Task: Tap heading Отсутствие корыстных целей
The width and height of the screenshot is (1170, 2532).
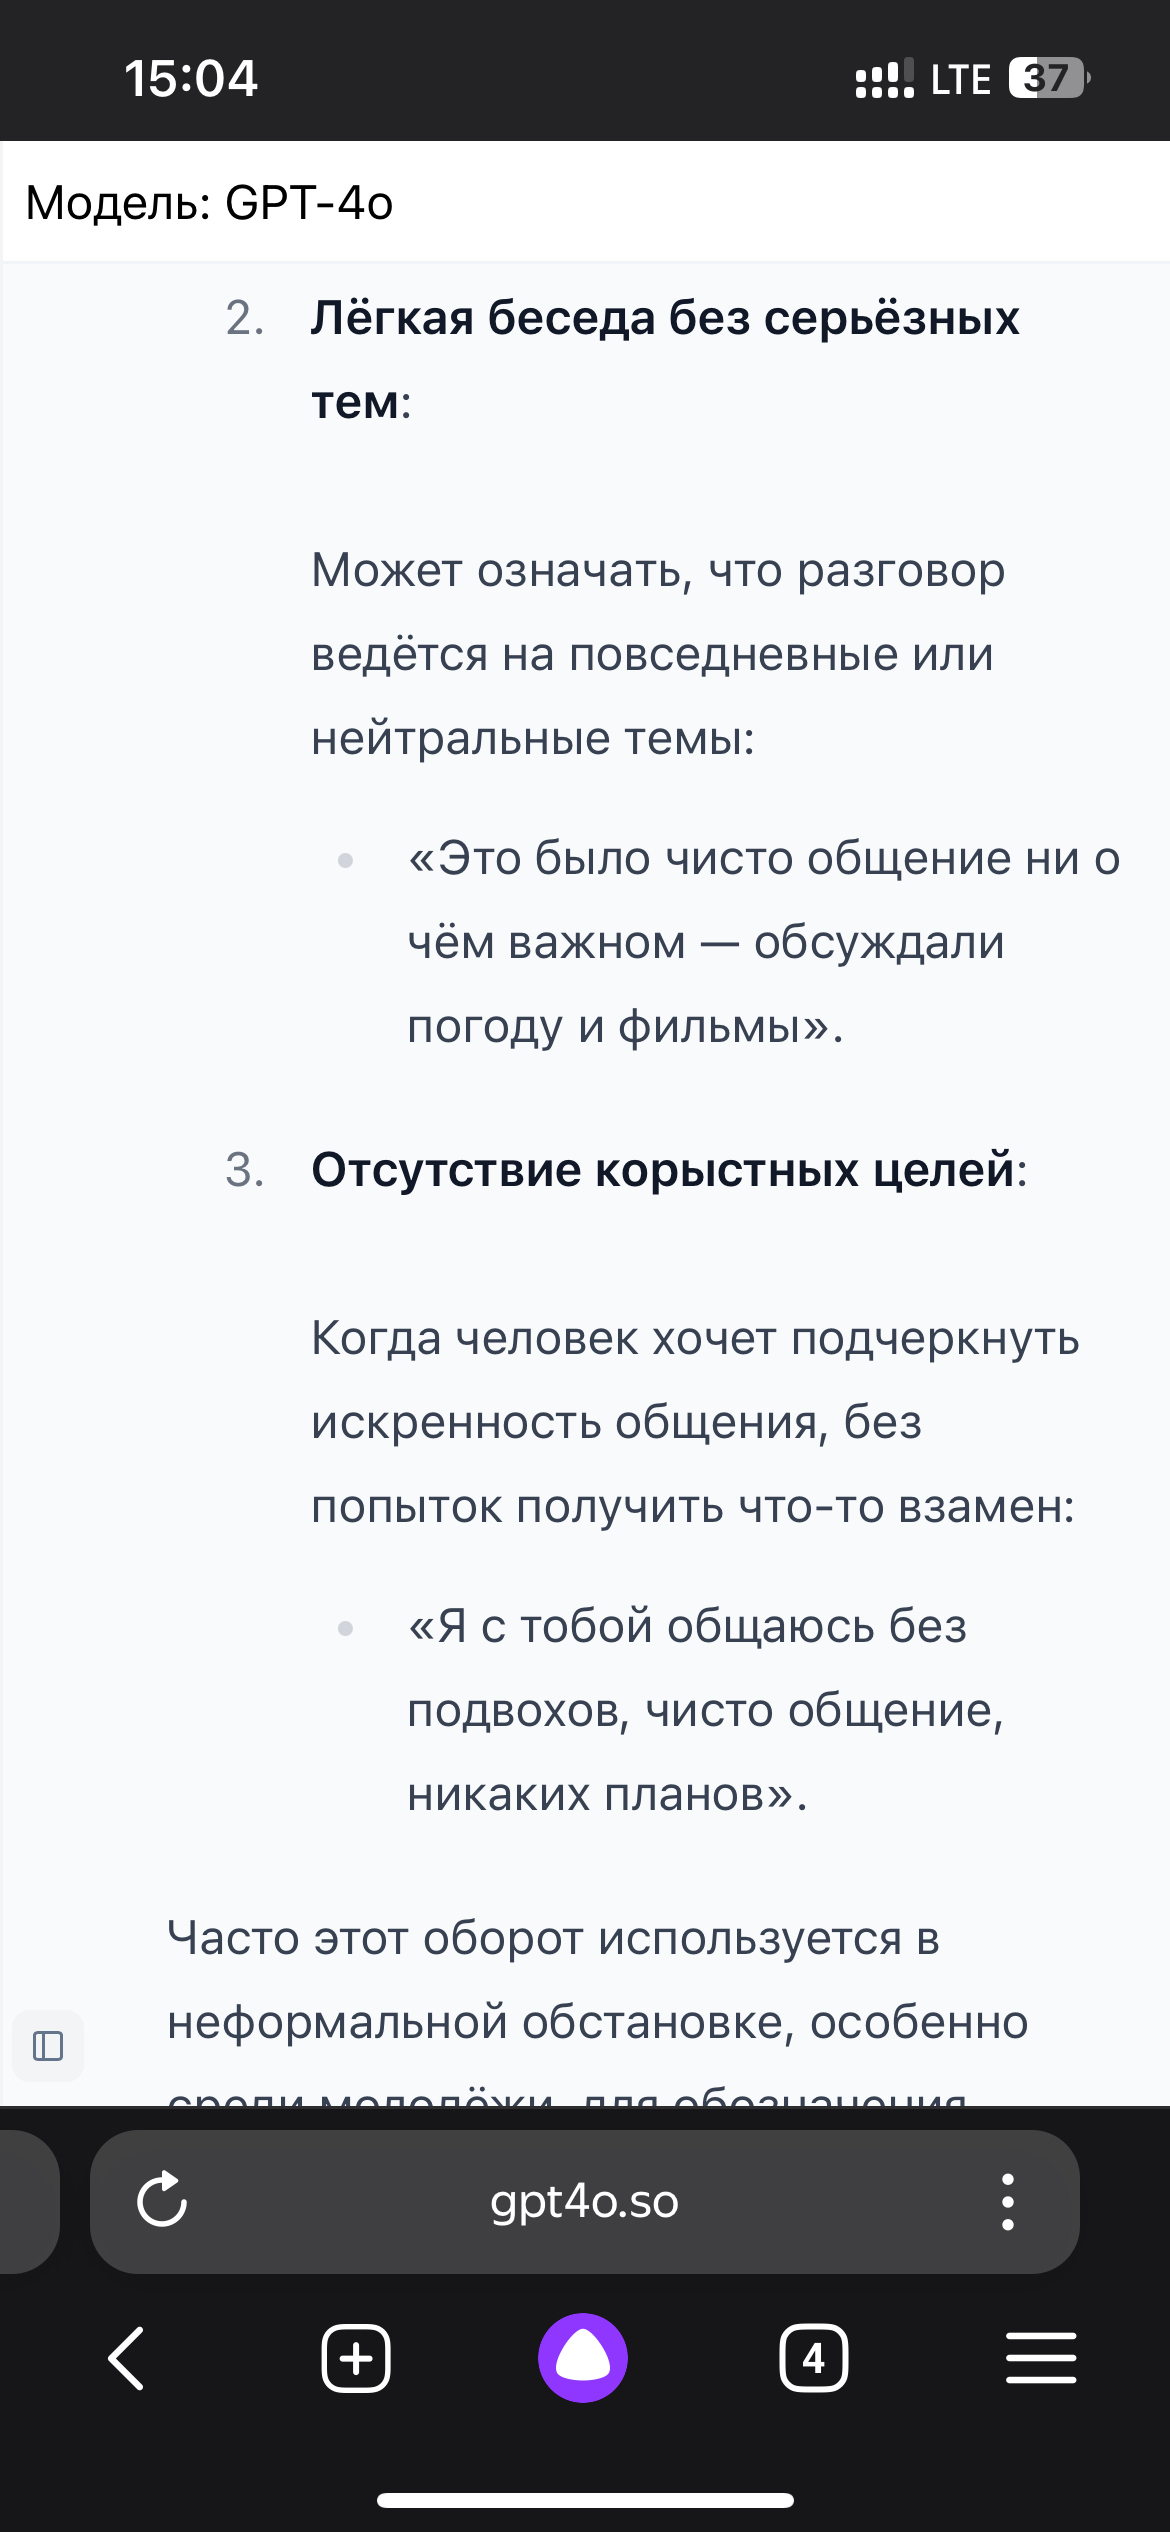Action: pos(669,1169)
